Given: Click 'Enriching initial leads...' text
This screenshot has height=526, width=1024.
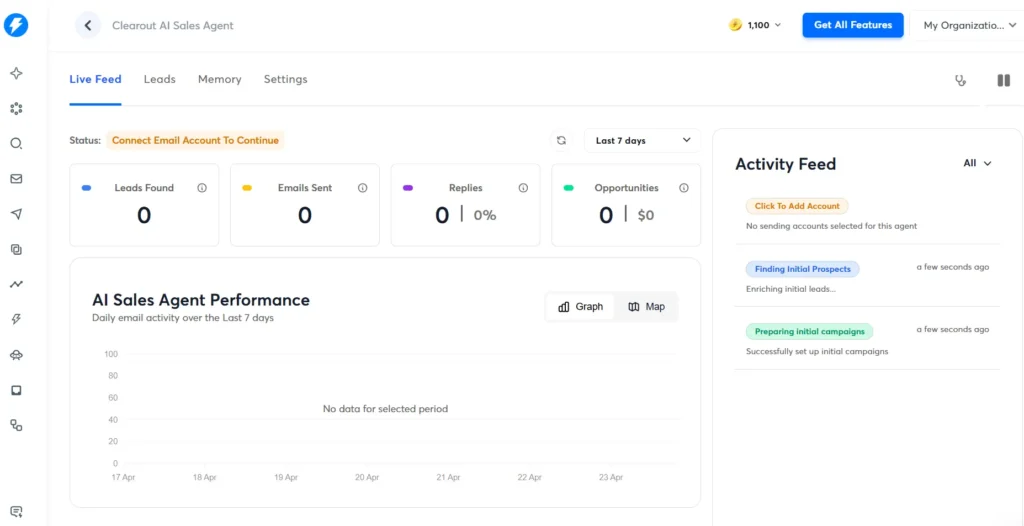Looking at the screenshot, I should [x=790, y=289].
